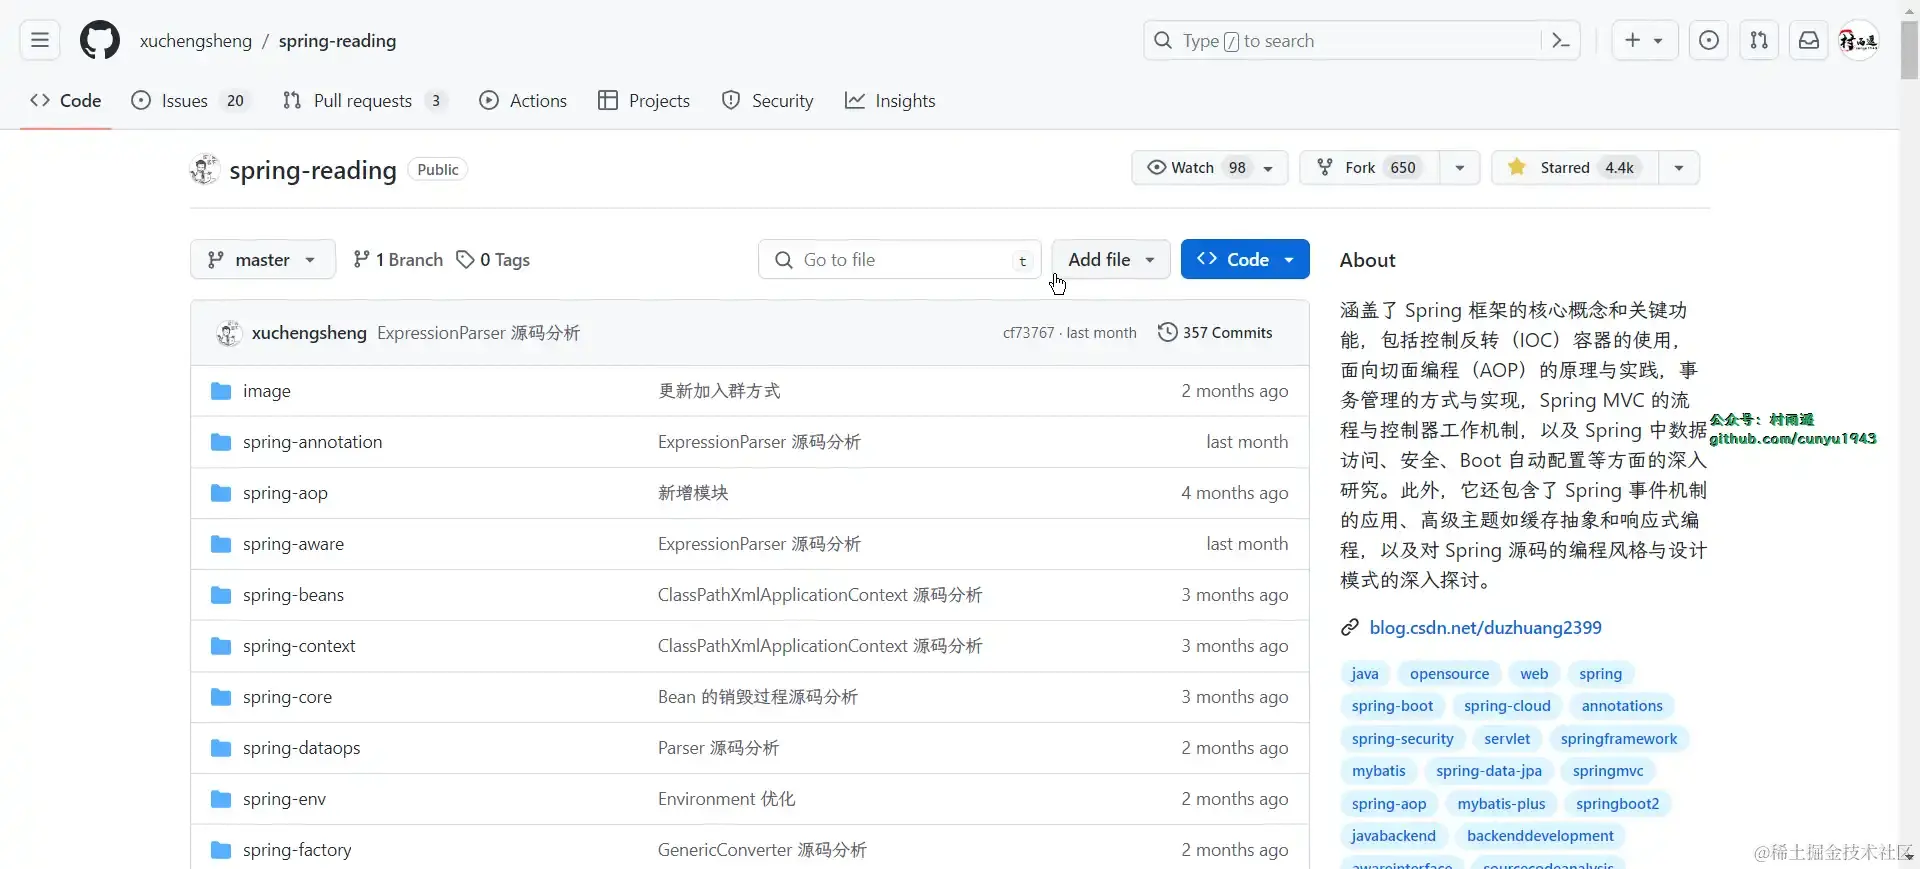
Task: Open the spring-beans folder
Action: (293, 595)
